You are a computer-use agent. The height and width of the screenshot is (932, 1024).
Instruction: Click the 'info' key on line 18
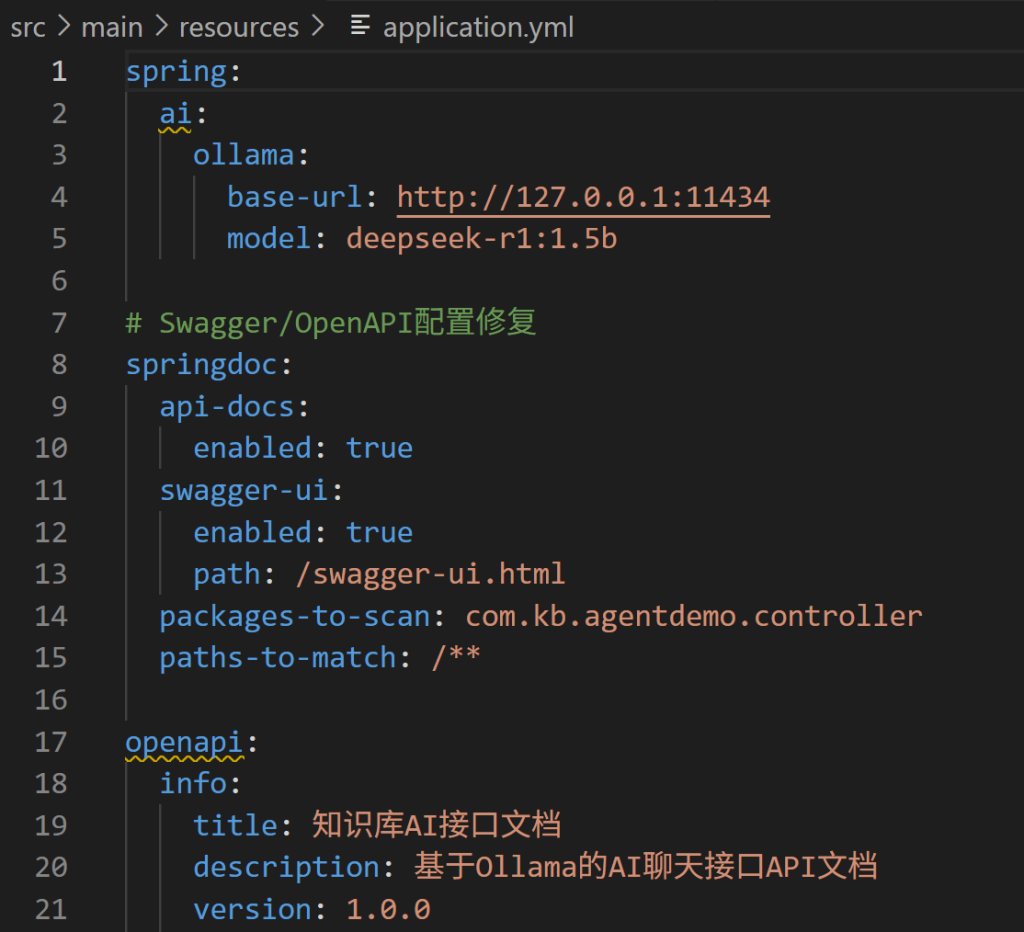[x=193, y=784]
